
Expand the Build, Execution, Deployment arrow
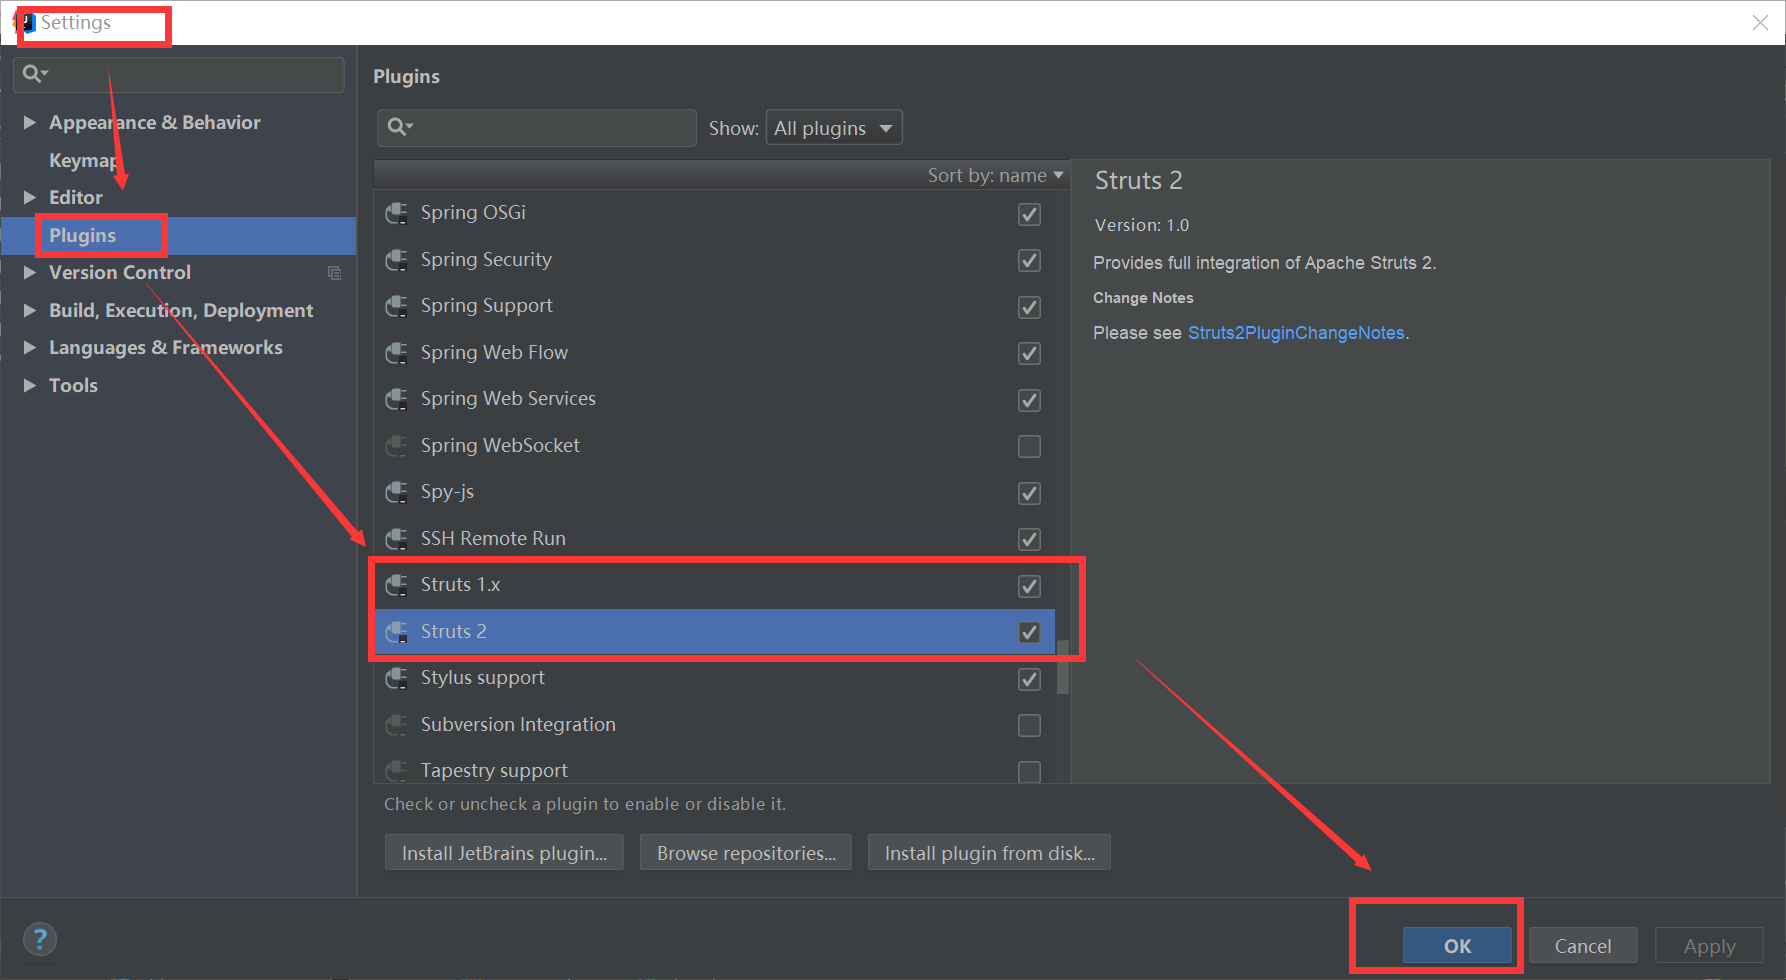coord(30,310)
